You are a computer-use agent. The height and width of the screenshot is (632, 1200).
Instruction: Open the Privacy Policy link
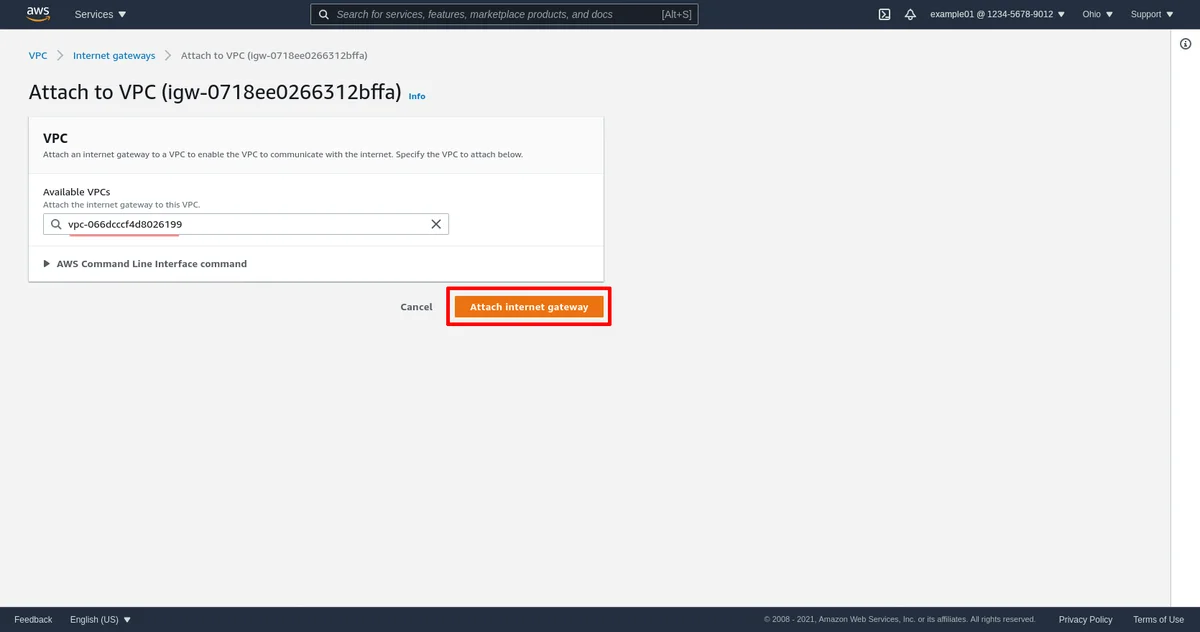point(1085,619)
